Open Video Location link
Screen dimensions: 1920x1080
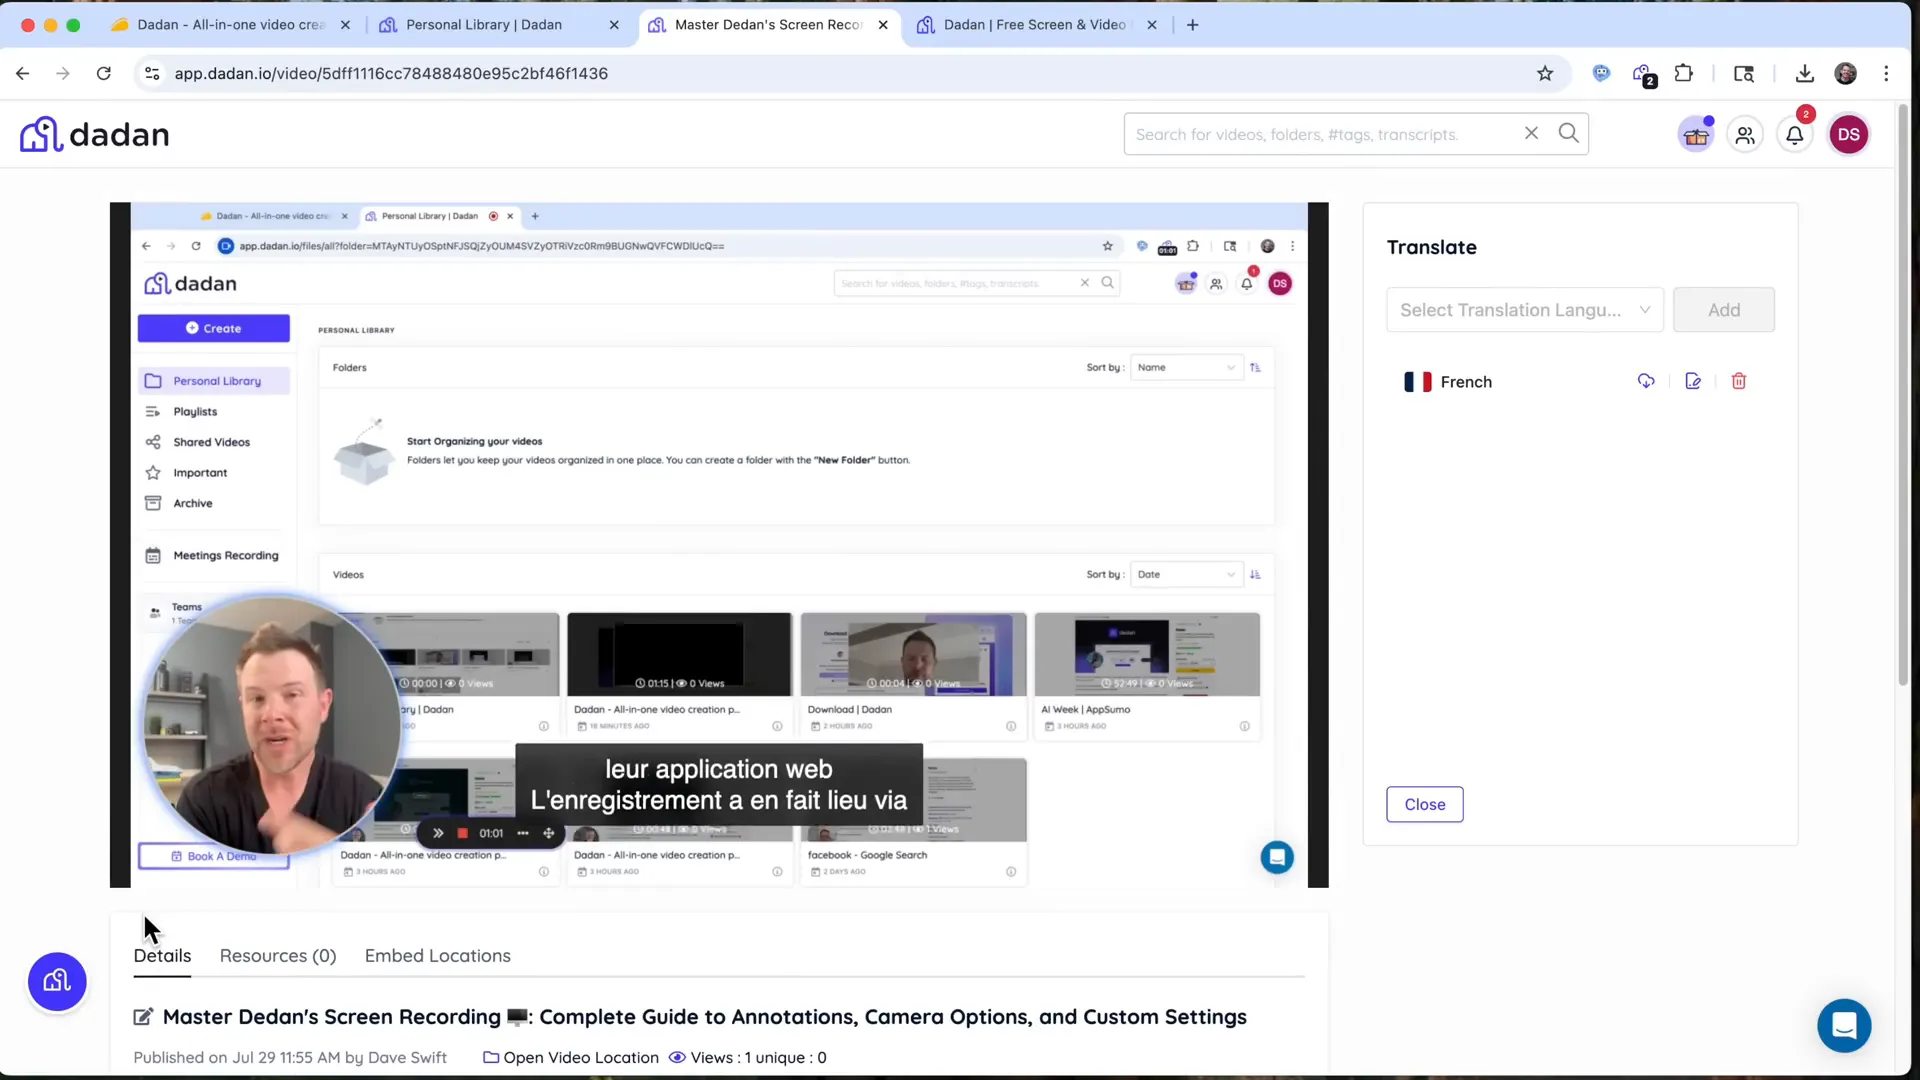(571, 1058)
